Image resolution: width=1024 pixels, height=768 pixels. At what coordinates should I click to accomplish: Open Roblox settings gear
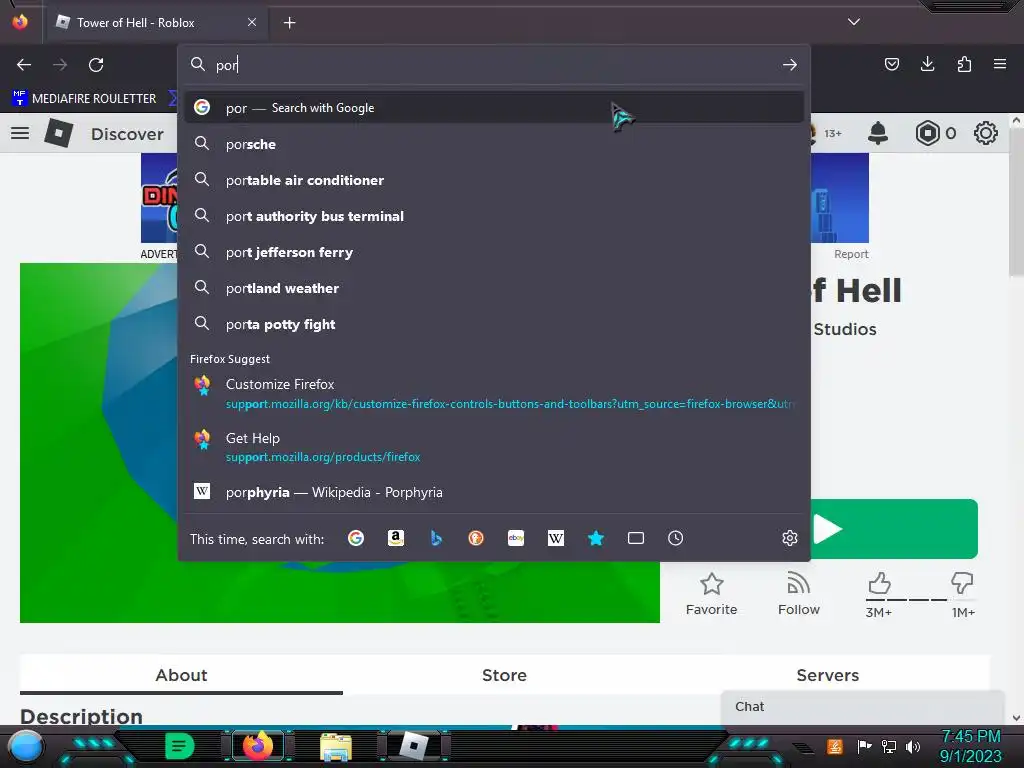pyautogui.click(x=985, y=133)
